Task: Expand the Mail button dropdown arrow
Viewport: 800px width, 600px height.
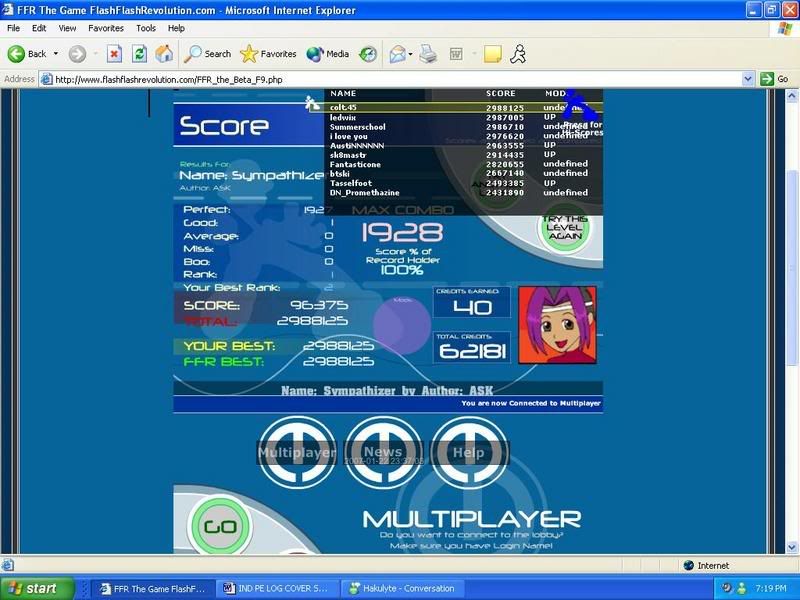Action: click(410, 54)
